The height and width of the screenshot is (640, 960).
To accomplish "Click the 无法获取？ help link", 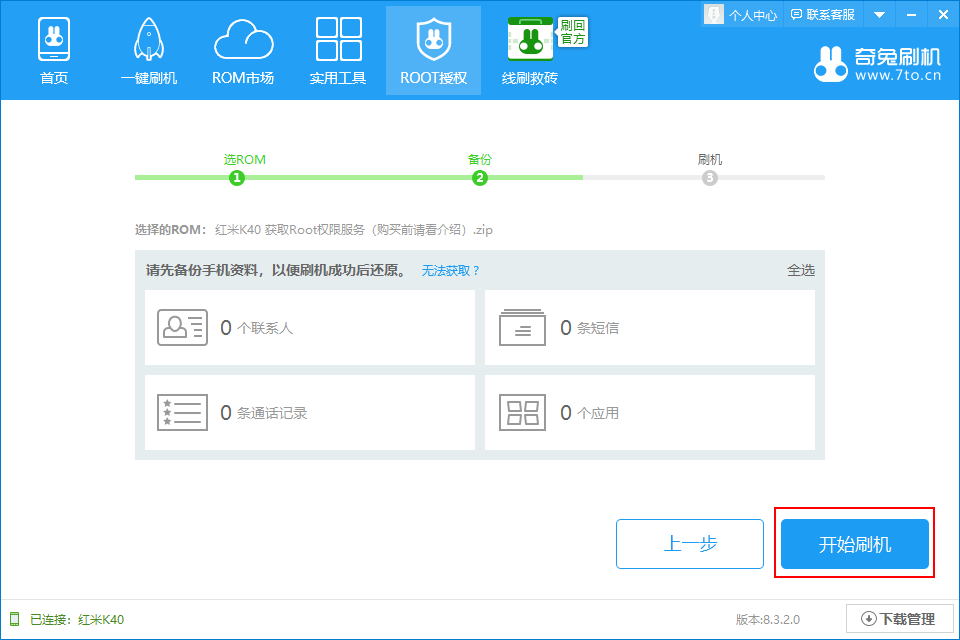I will [450, 271].
